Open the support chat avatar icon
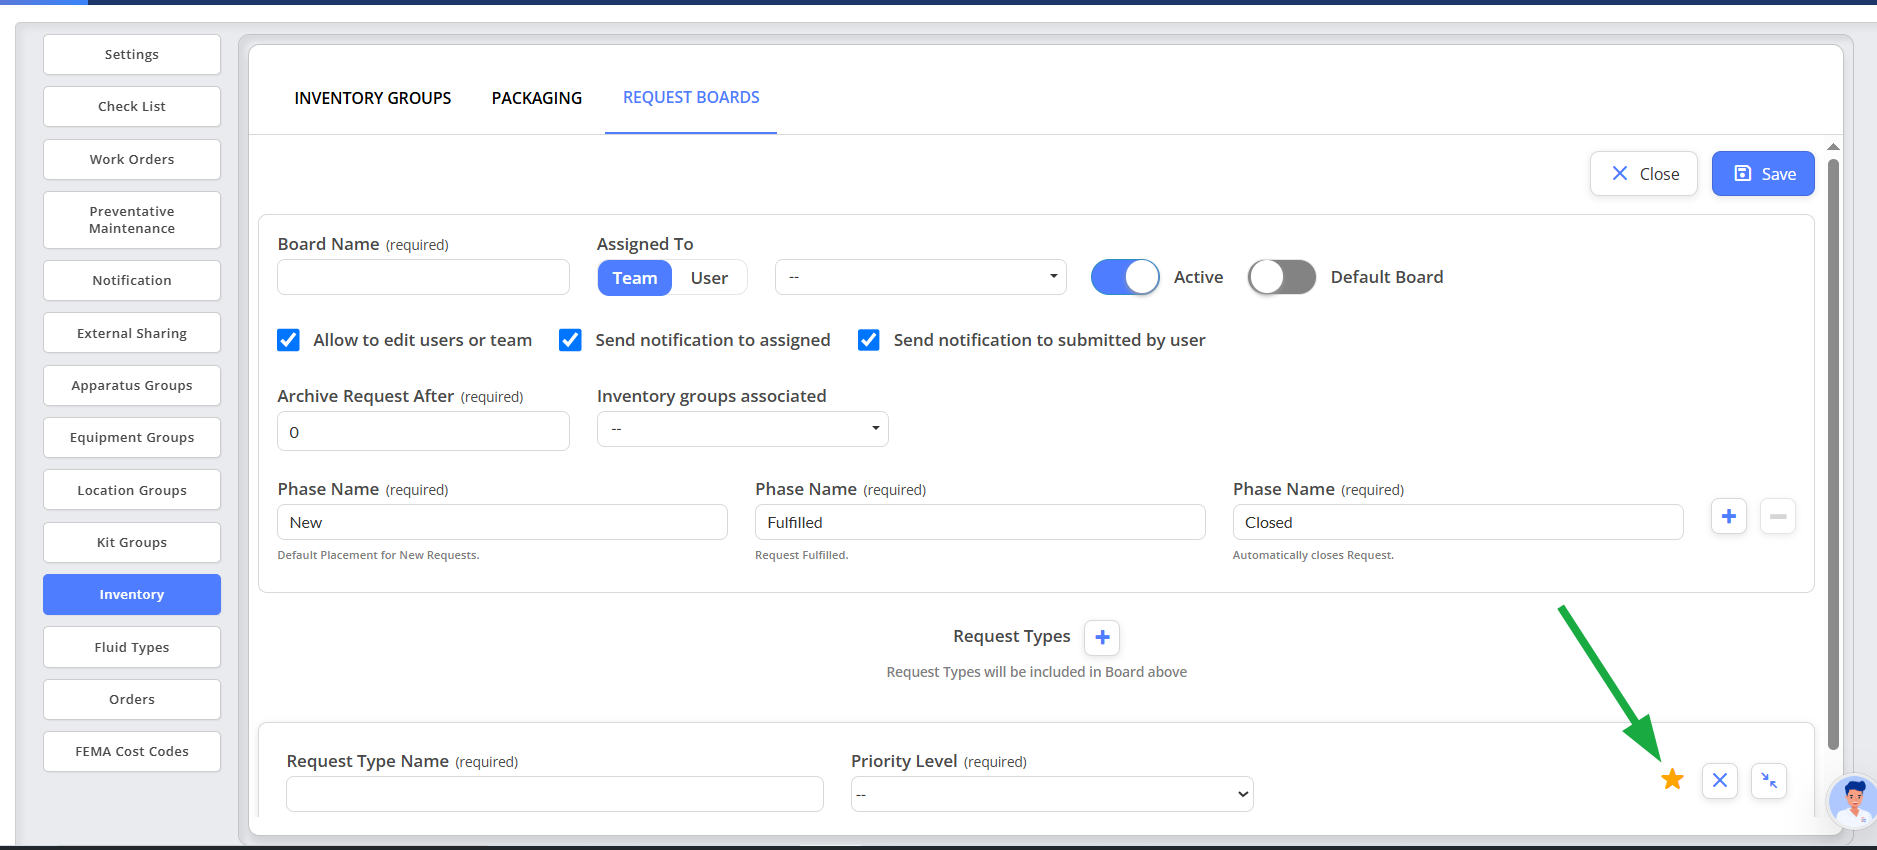 pos(1853,802)
